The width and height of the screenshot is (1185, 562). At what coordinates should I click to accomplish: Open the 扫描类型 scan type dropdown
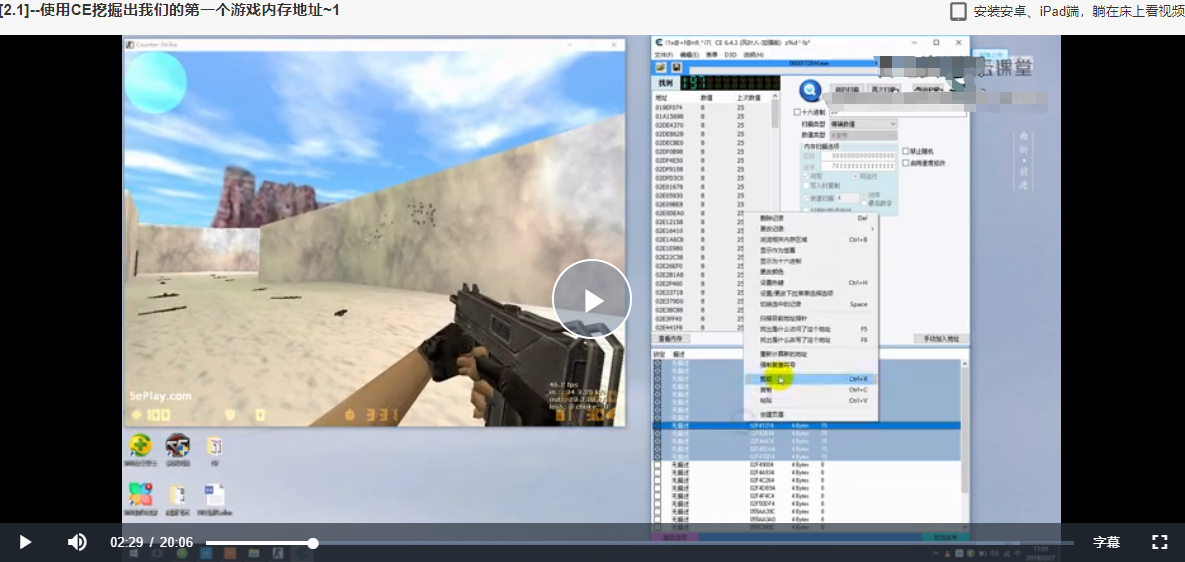click(x=863, y=123)
